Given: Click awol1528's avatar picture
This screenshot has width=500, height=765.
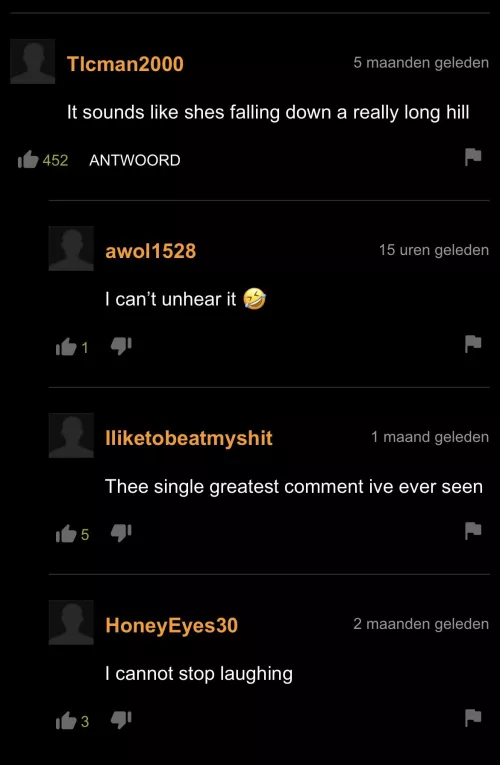Looking at the screenshot, I should pyautogui.click(x=71, y=248).
